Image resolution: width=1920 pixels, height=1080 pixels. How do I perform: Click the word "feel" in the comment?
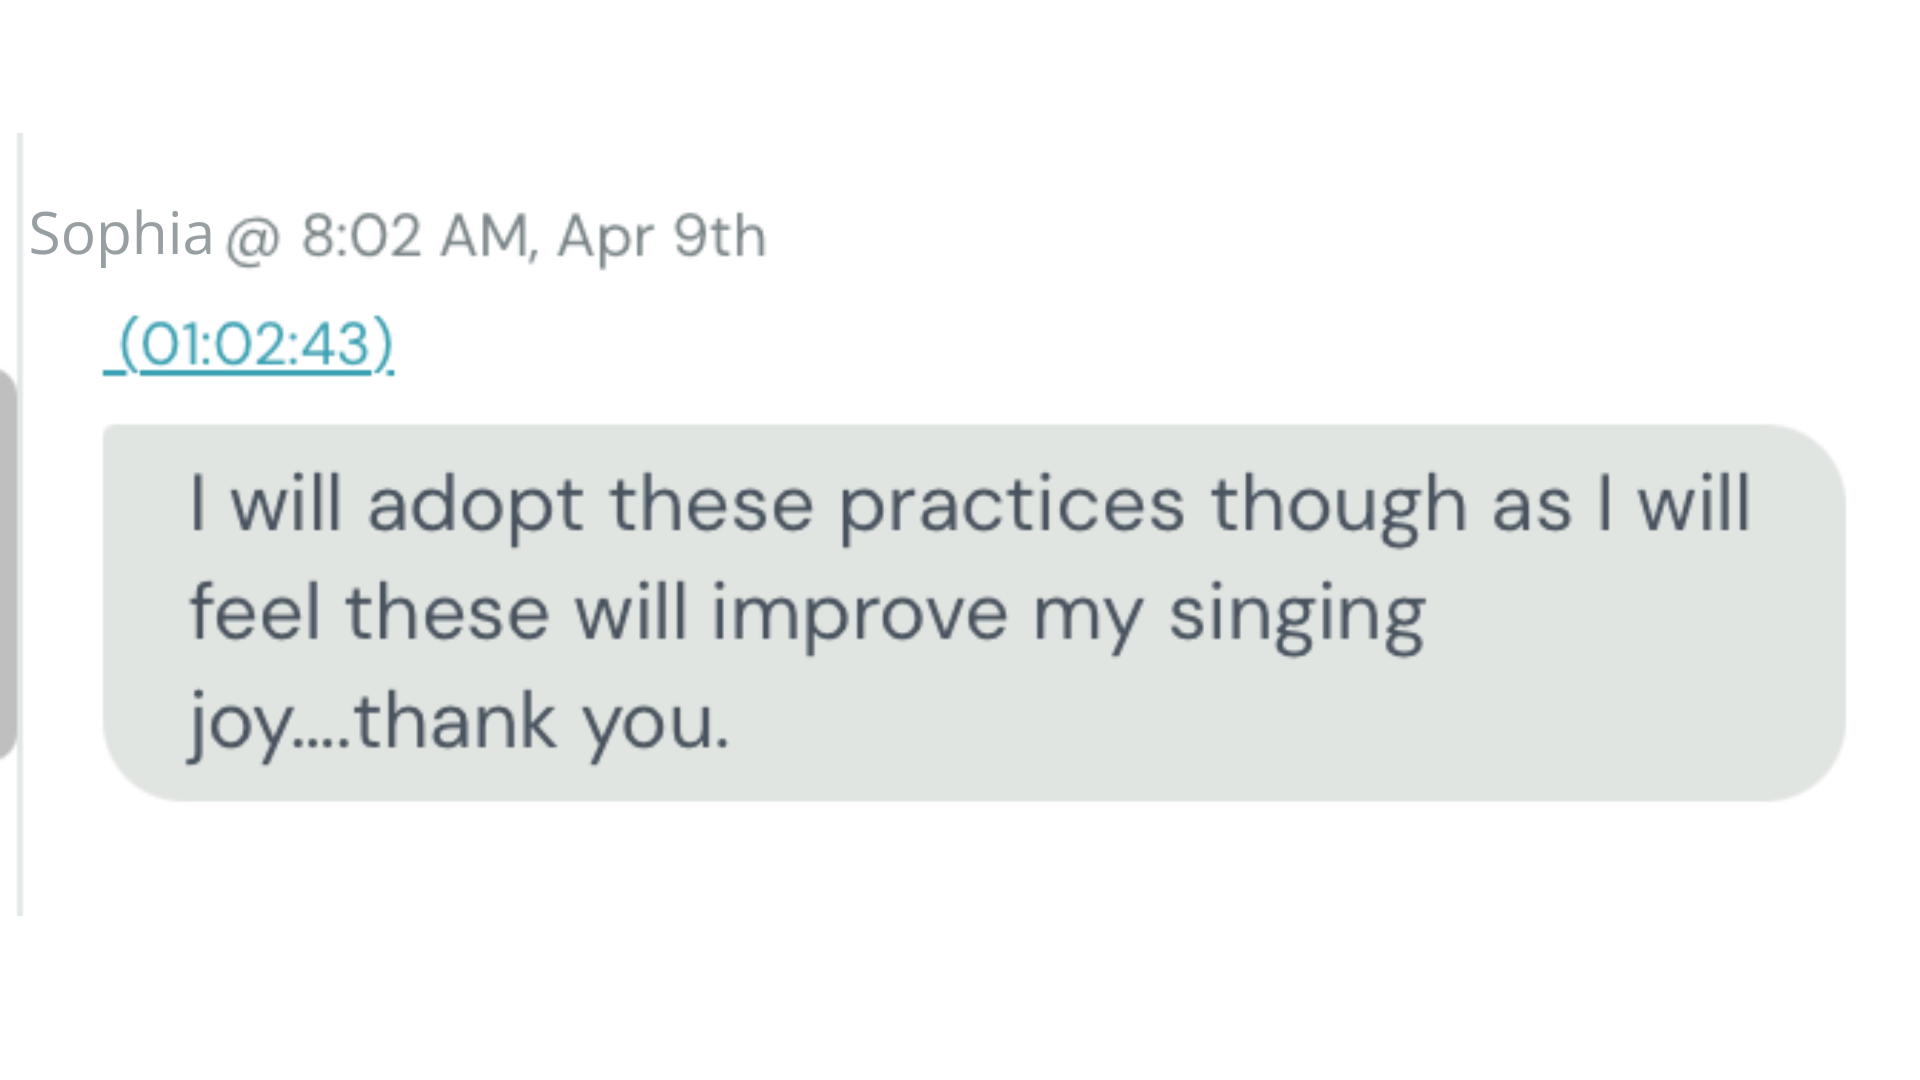coord(255,612)
